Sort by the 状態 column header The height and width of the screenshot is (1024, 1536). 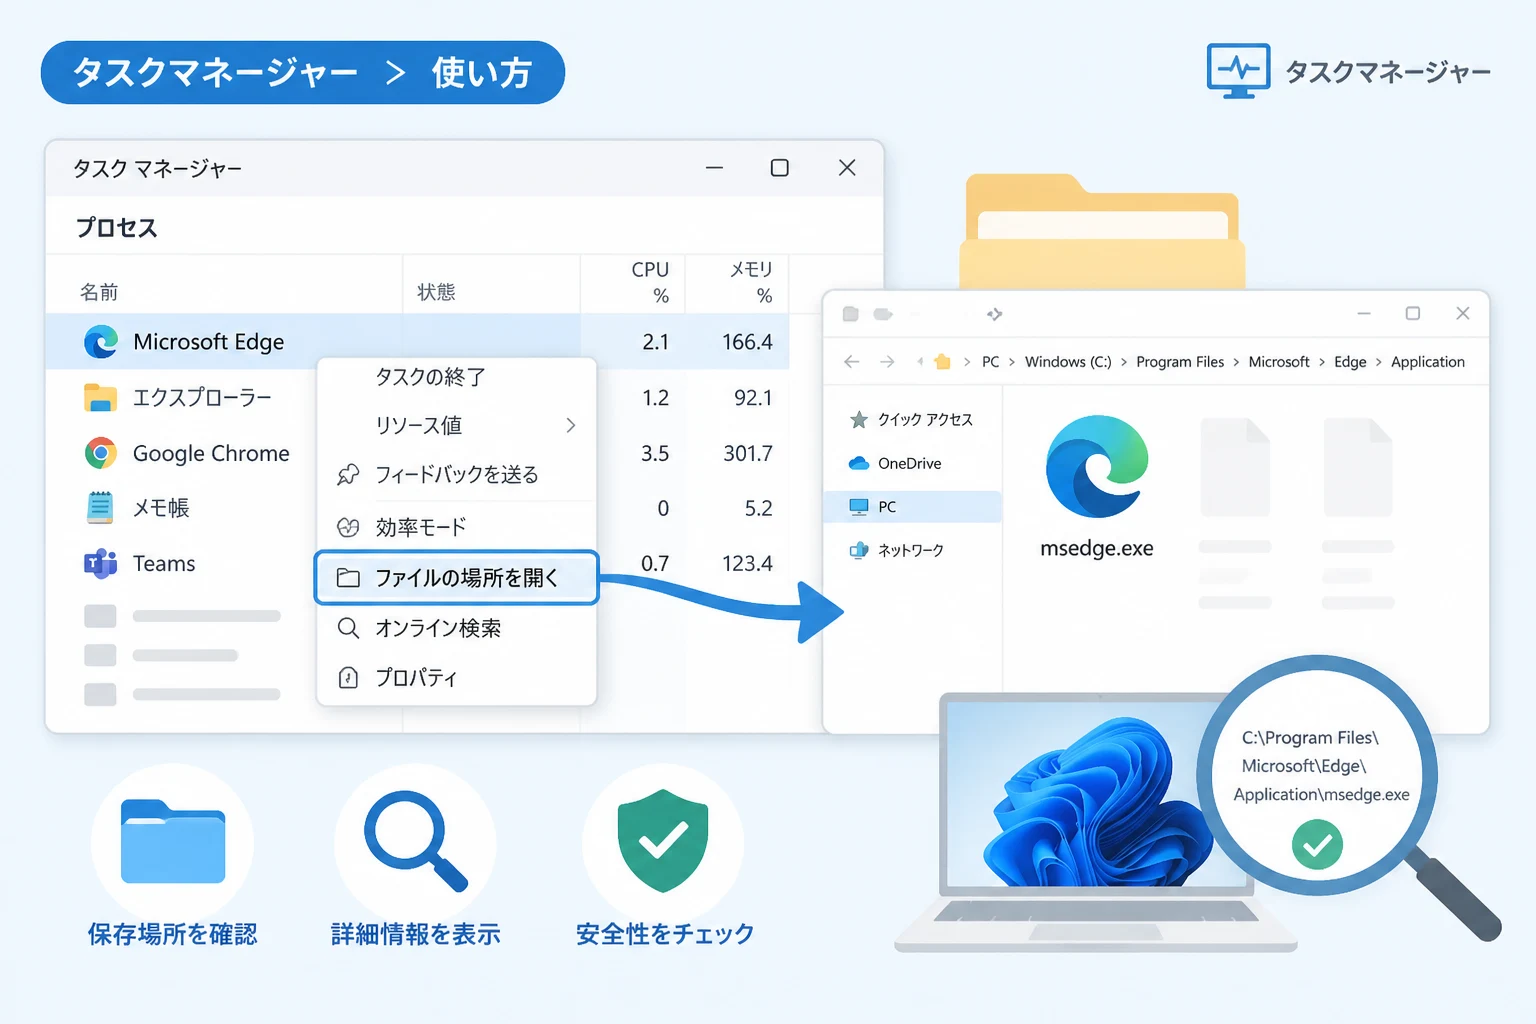(x=436, y=292)
